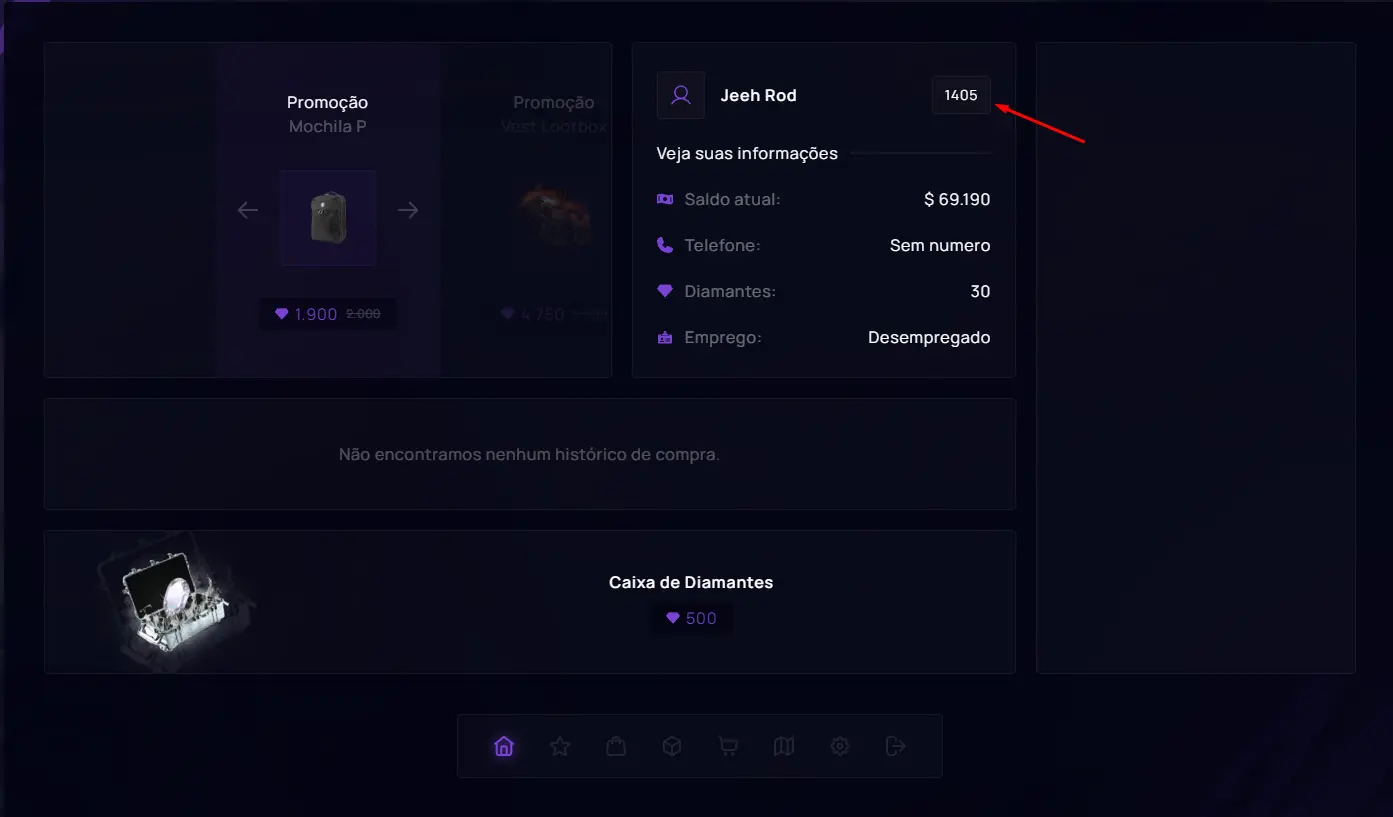
Task: Advance to next promotion with right arrow
Action: click(408, 210)
